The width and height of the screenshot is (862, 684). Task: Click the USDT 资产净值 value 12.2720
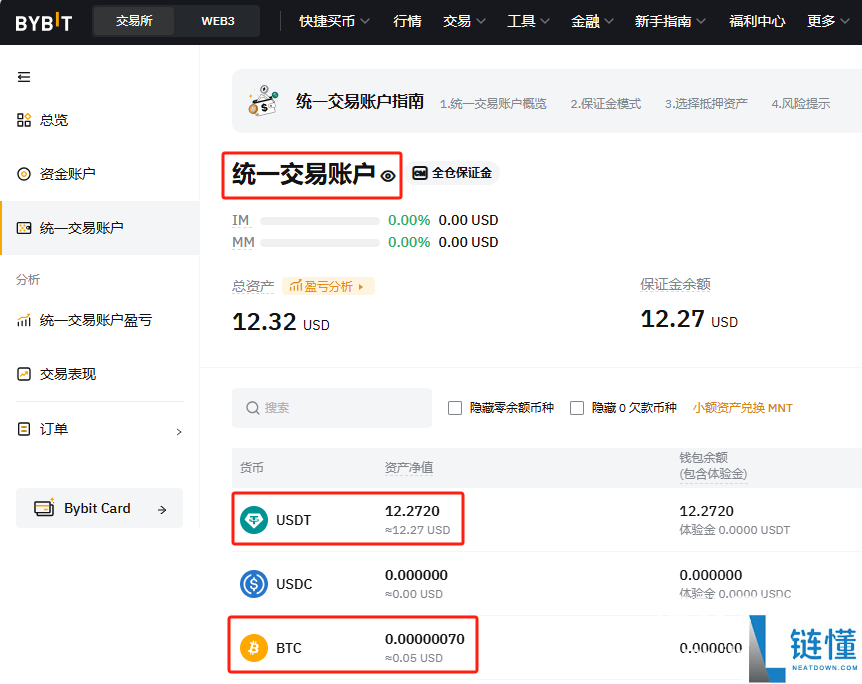point(412,511)
